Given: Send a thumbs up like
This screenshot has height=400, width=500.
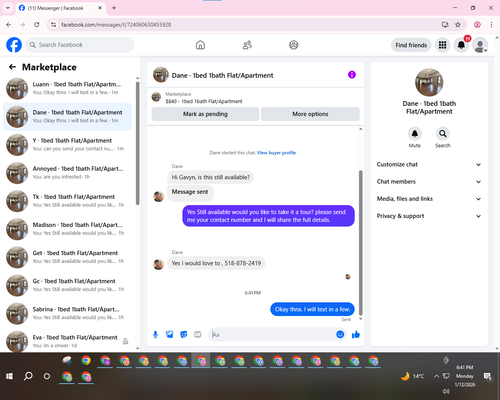Looking at the screenshot, I should point(356,334).
